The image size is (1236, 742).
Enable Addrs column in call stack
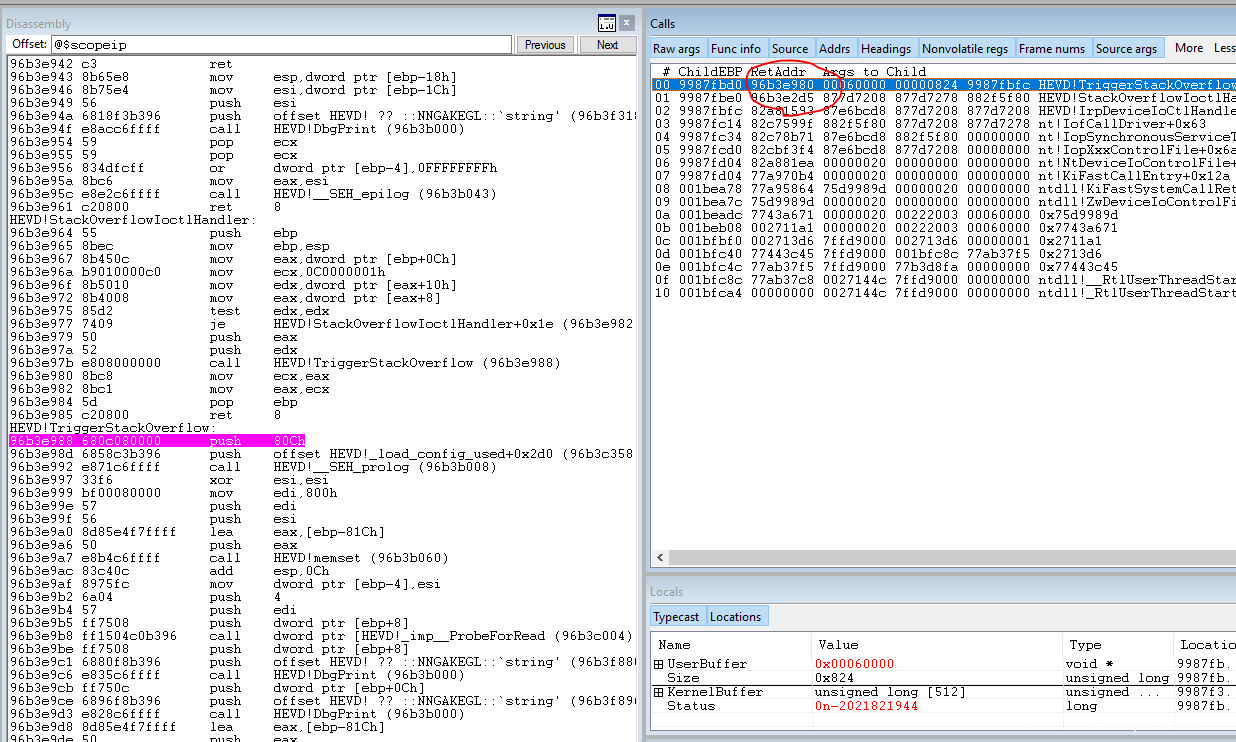(834, 49)
